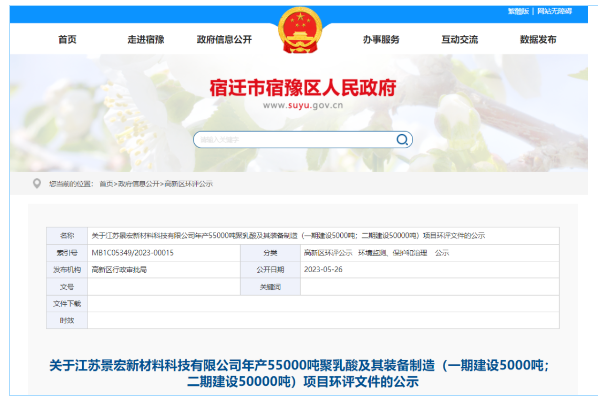Viewport: 598px width, 398px height.
Task: Click the large blue article headline
Action: 300,373
